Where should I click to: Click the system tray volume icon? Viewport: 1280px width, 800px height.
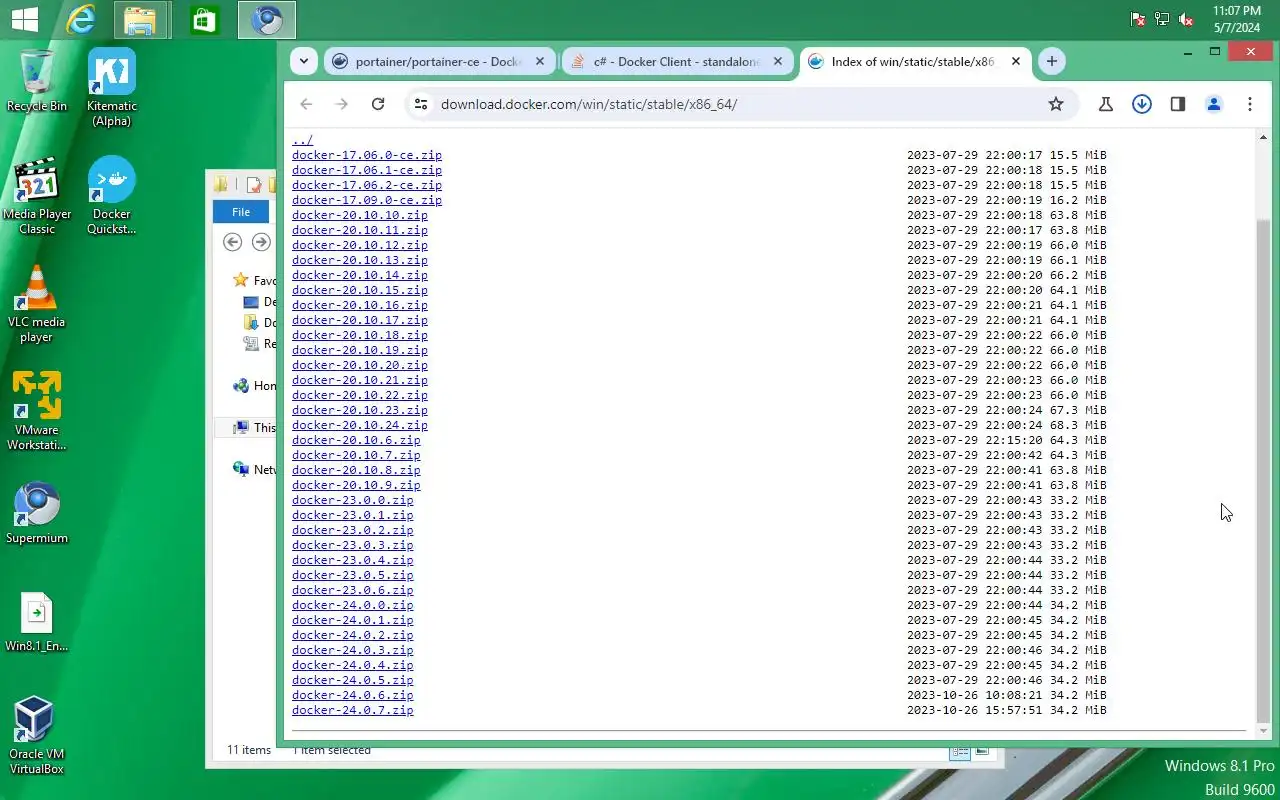click(1186, 19)
